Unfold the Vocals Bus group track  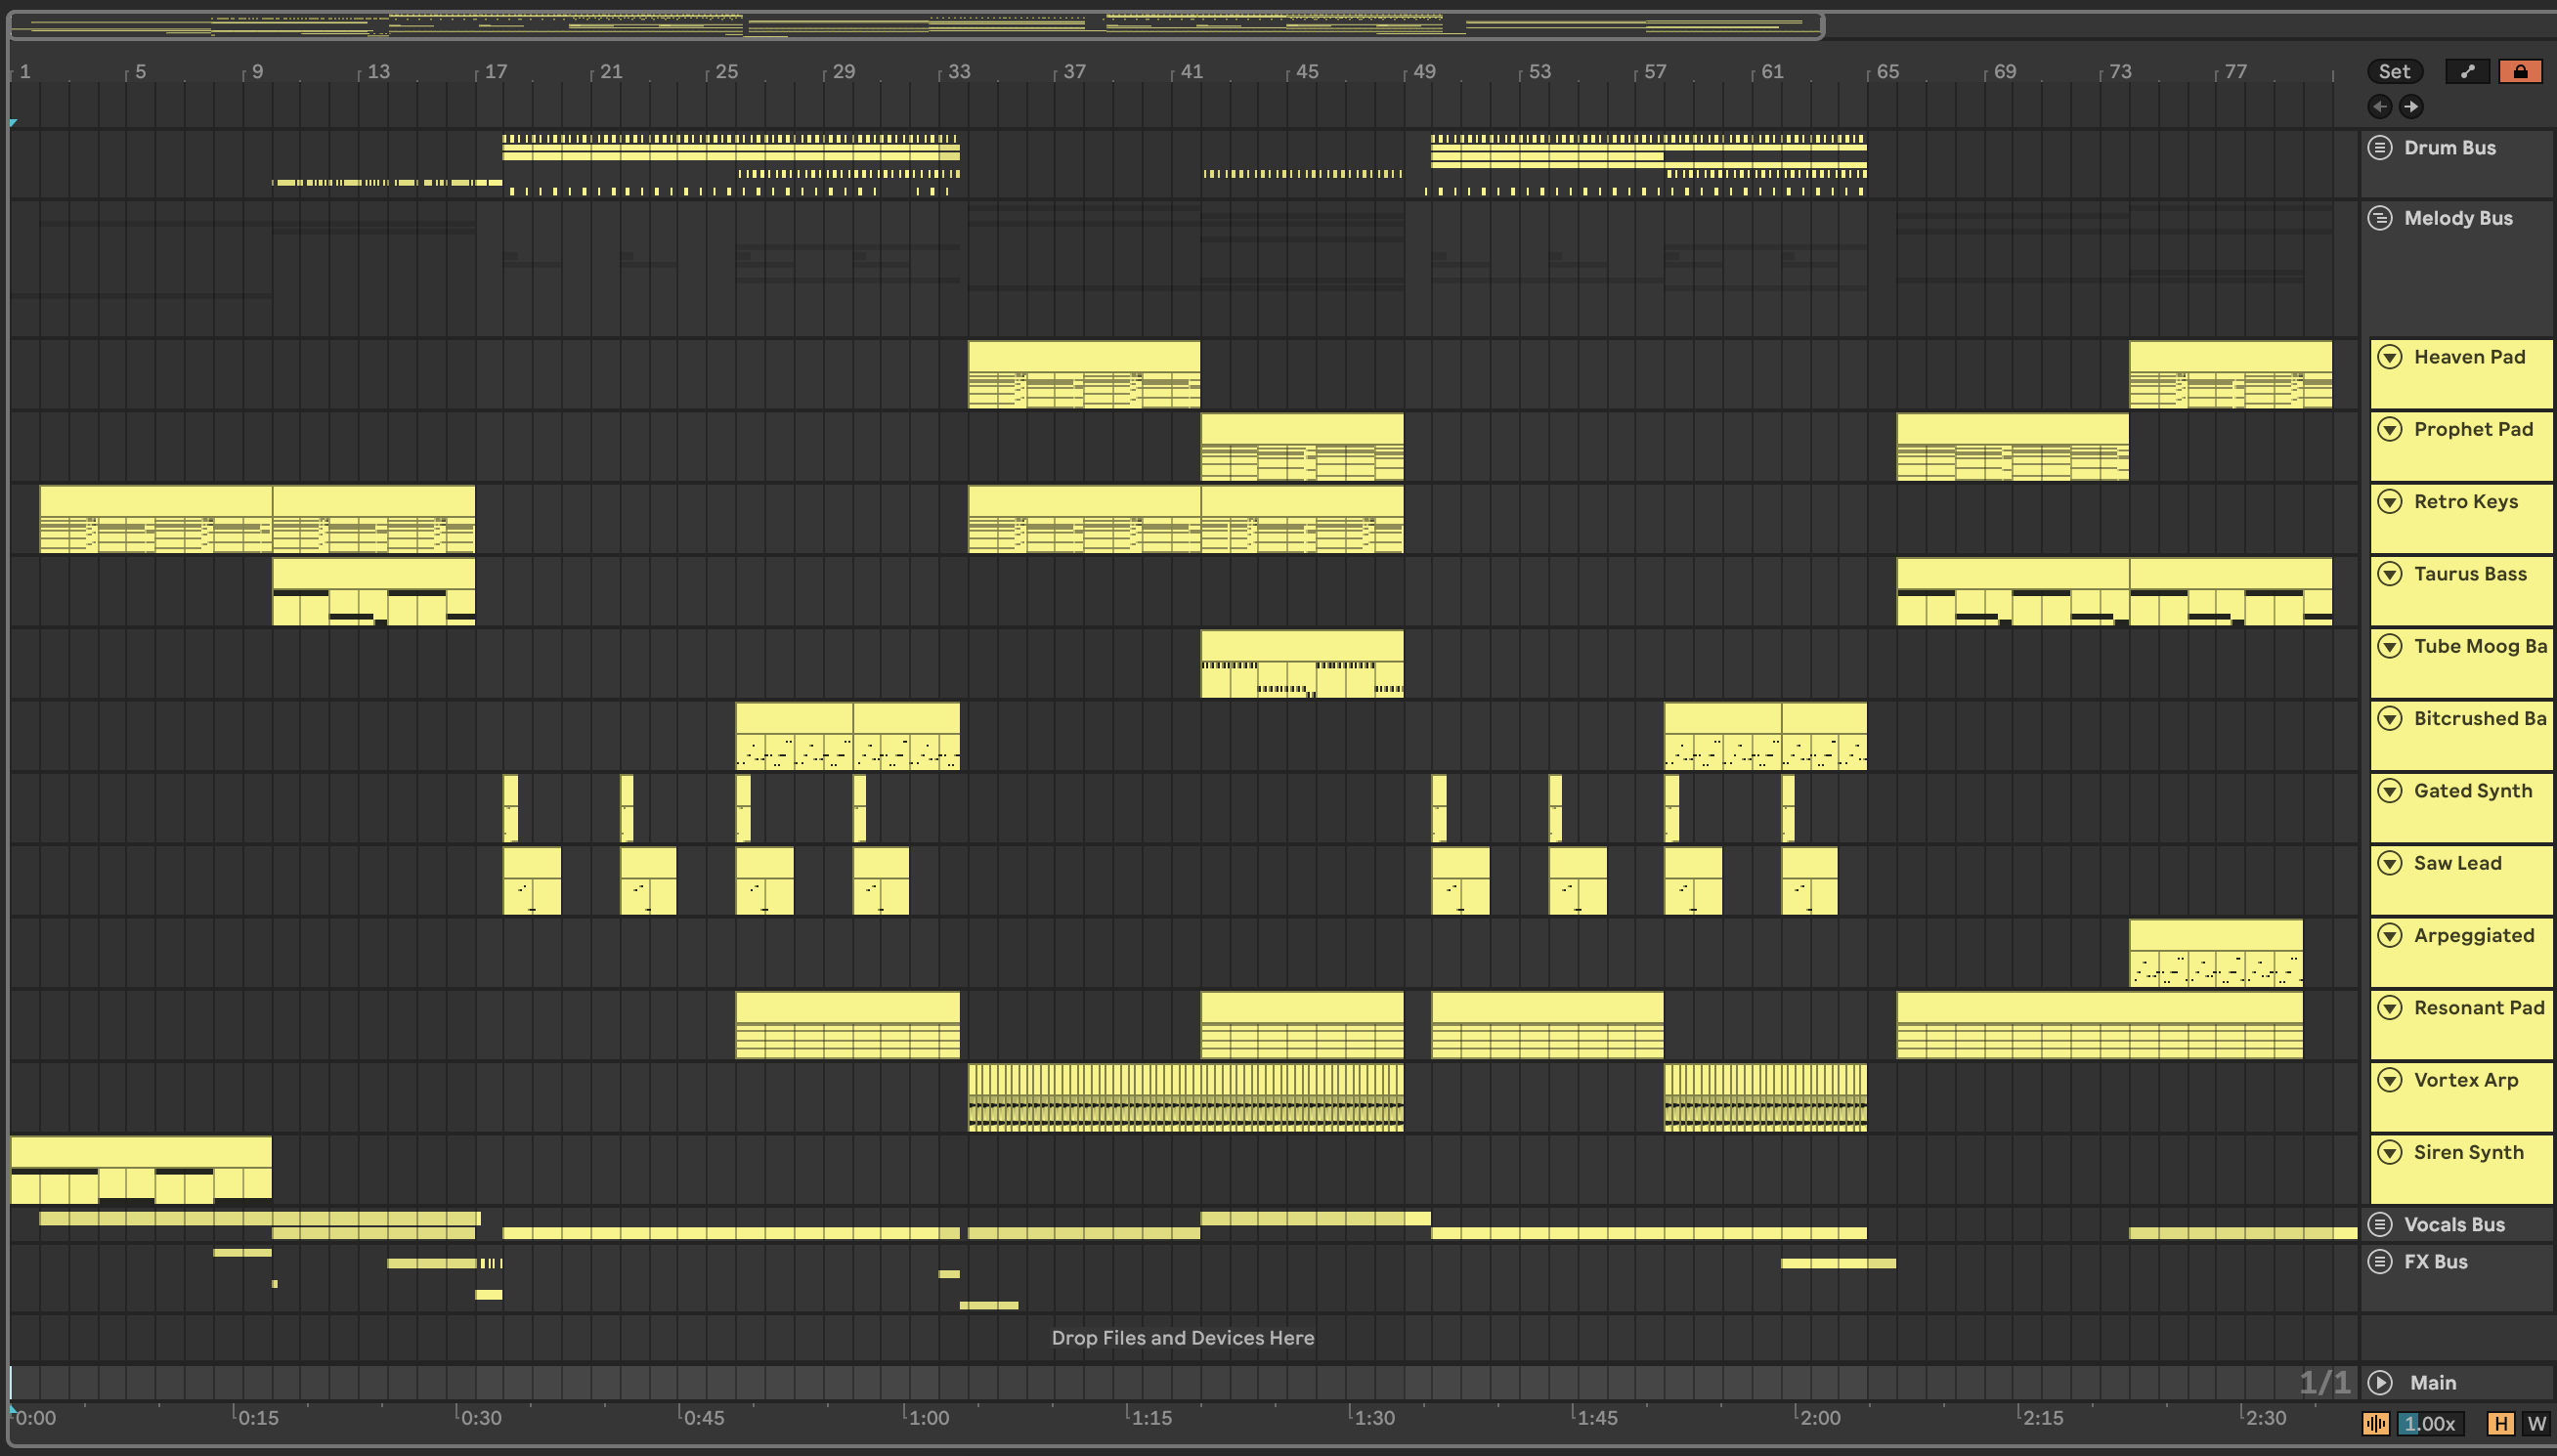(2380, 1224)
